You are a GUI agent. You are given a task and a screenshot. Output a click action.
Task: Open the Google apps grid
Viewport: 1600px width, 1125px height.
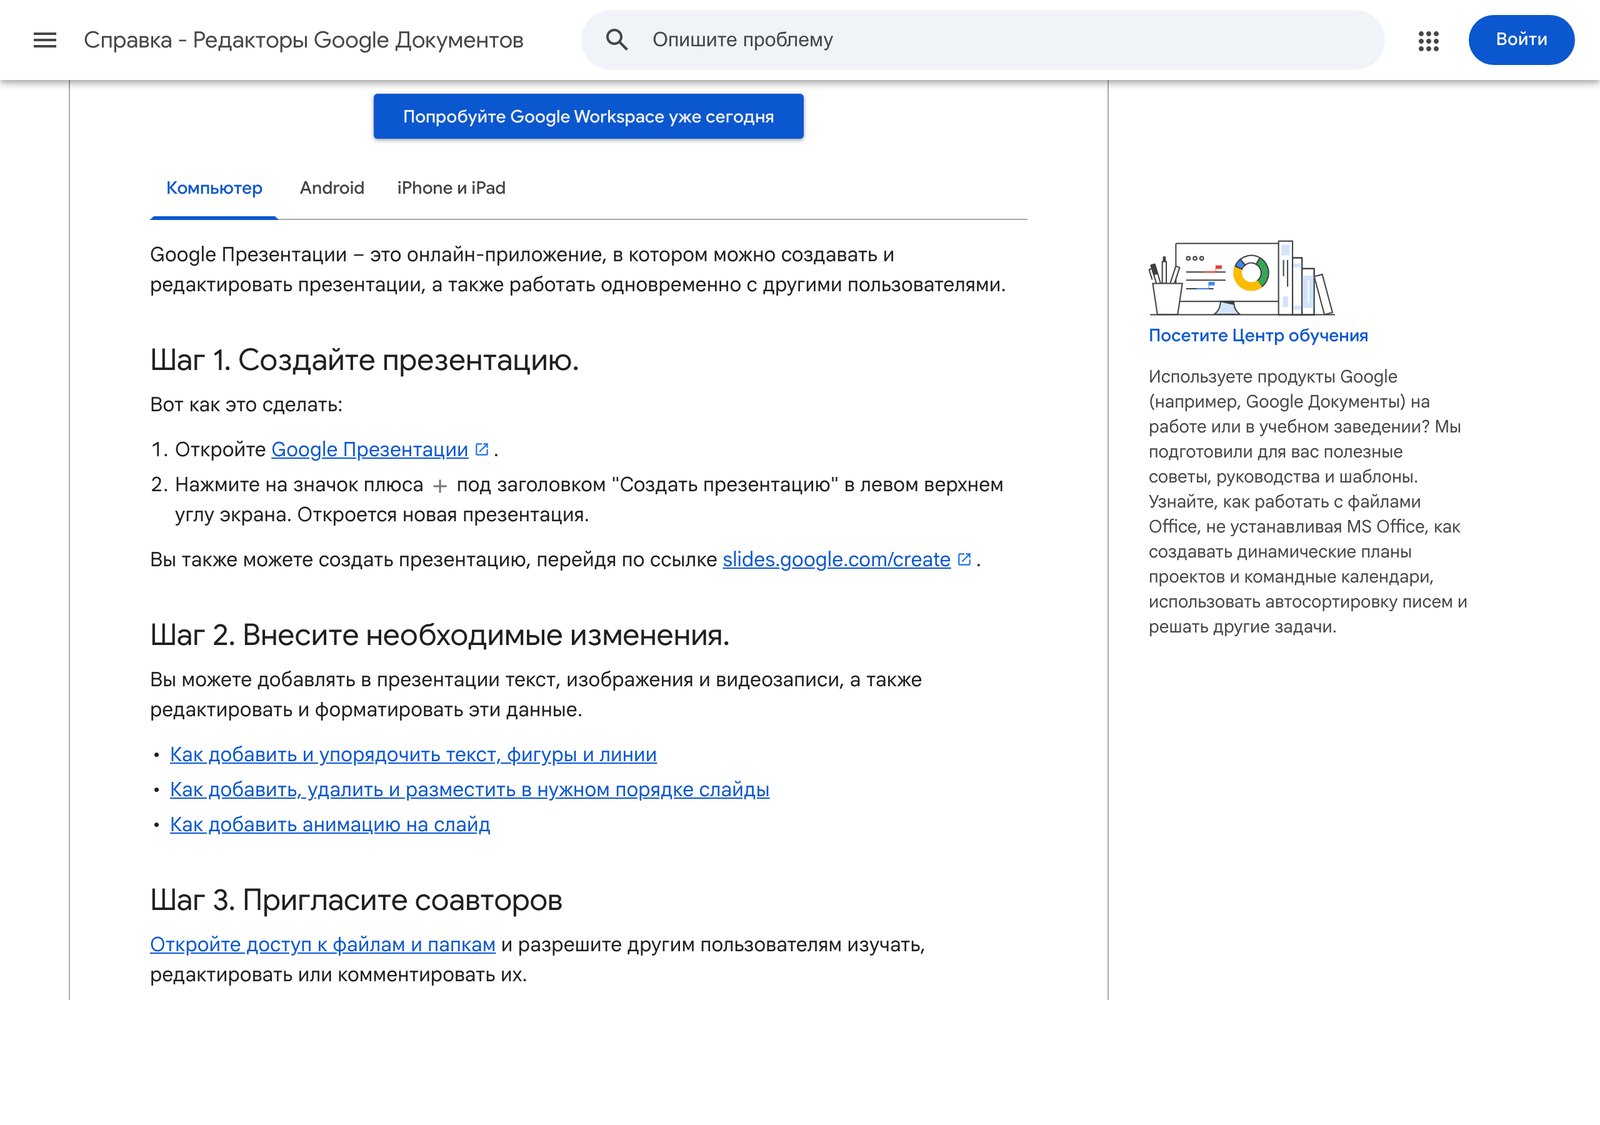[1428, 40]
